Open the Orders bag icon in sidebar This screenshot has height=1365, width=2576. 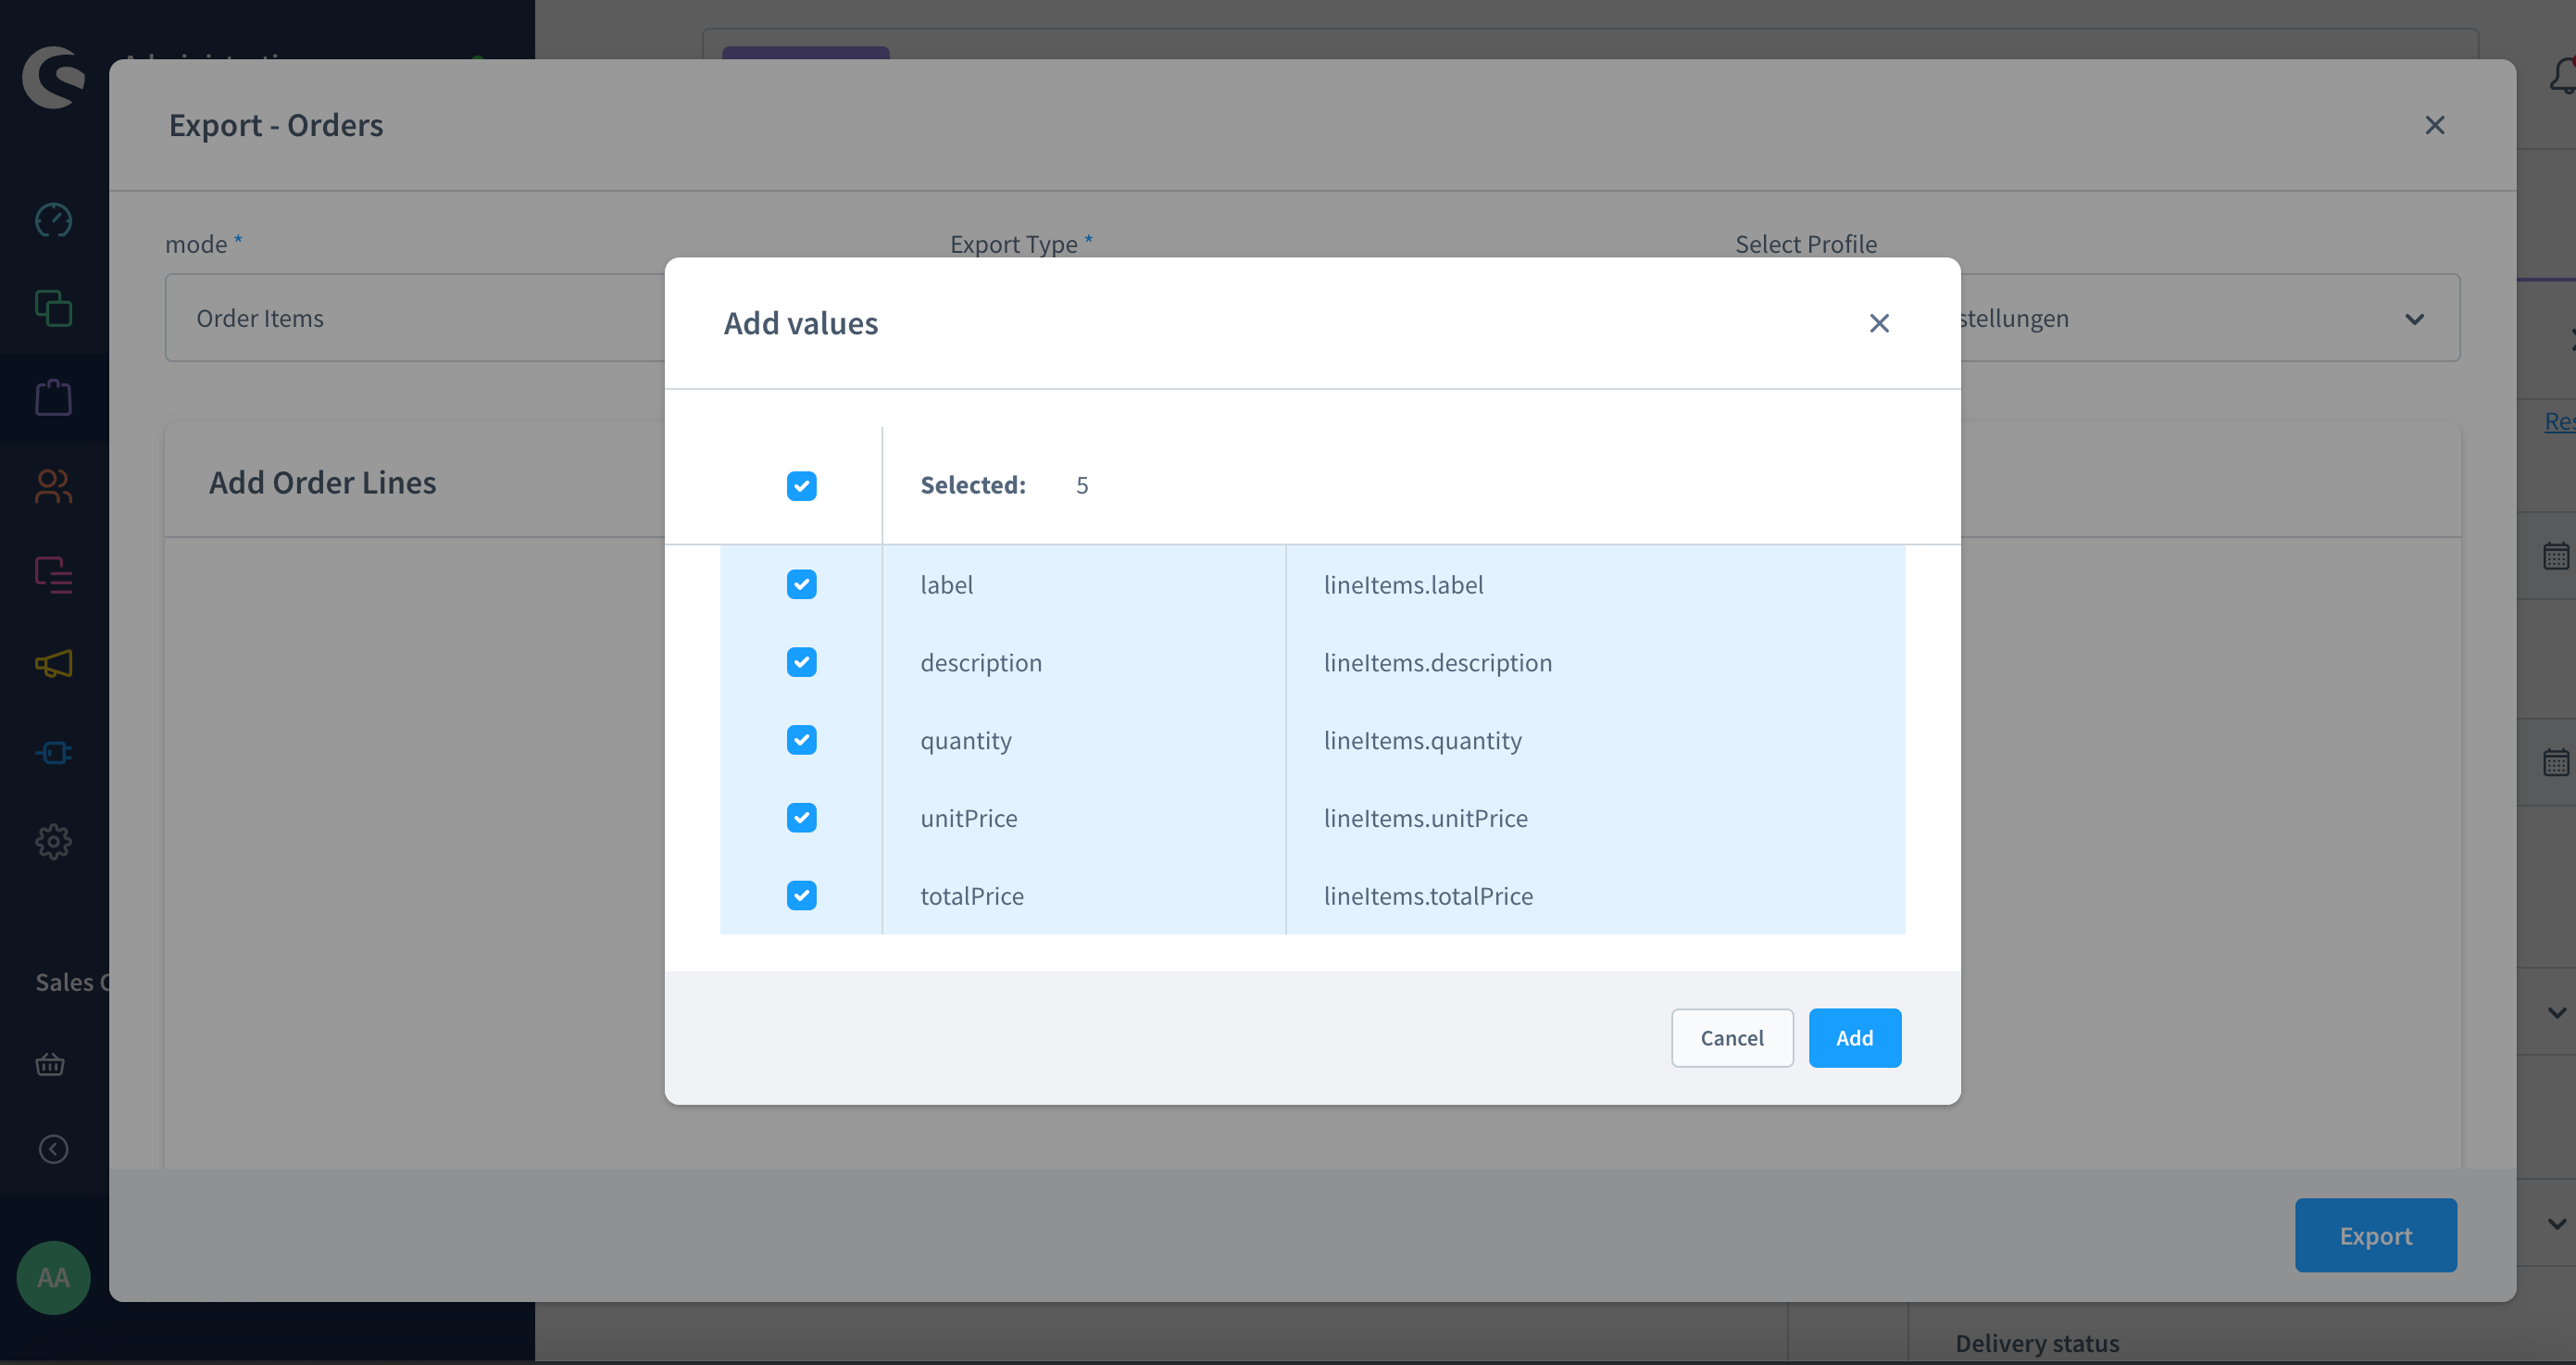(x=53, y=397)
